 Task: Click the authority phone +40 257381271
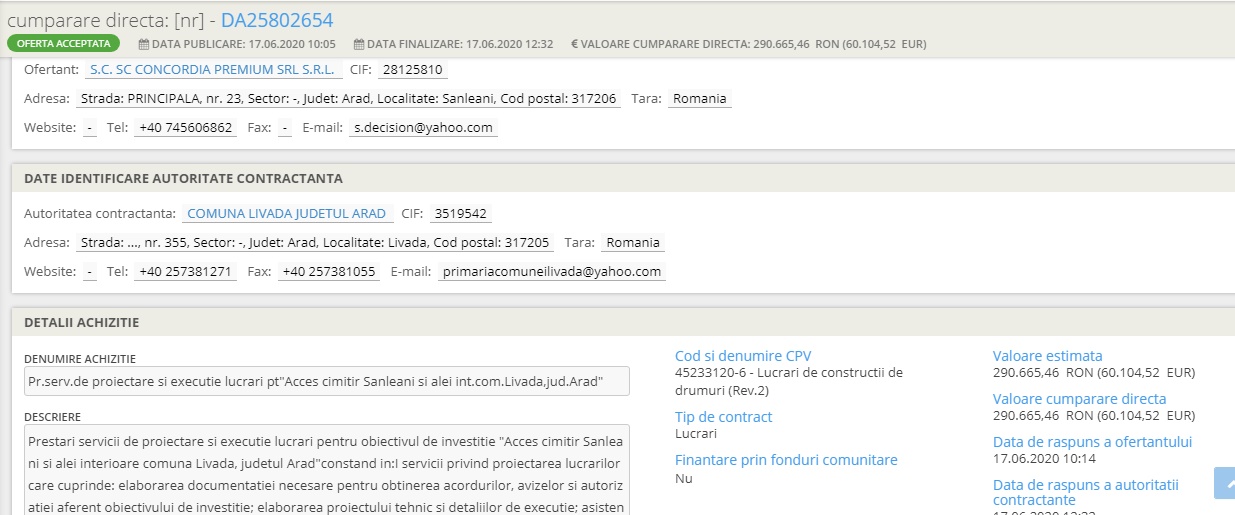[185, 272]
